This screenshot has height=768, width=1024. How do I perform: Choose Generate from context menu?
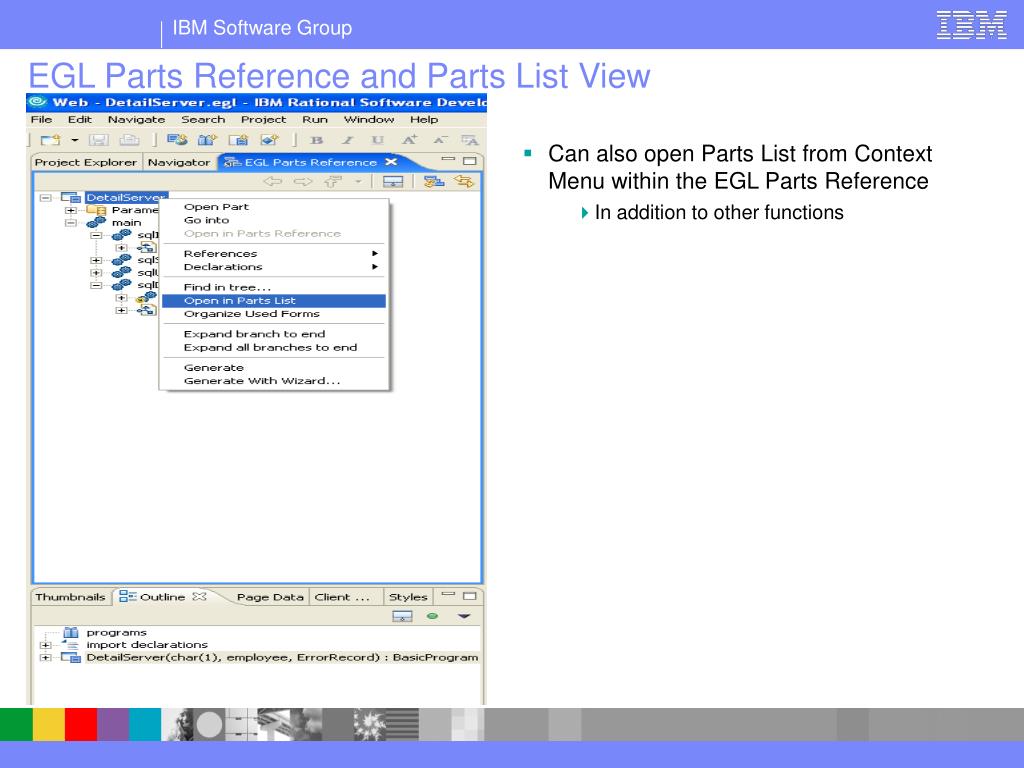pyautogui.click(x=273, y=368)
